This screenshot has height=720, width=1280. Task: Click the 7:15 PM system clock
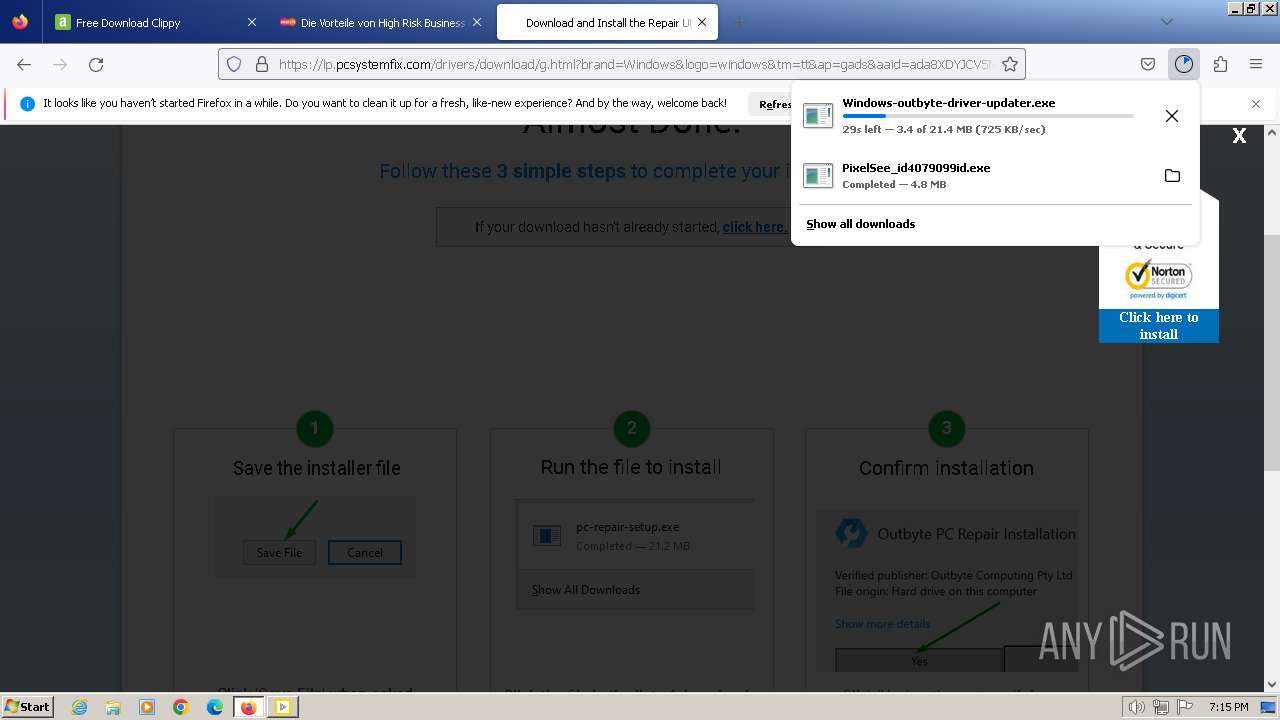coord(1228,707)
